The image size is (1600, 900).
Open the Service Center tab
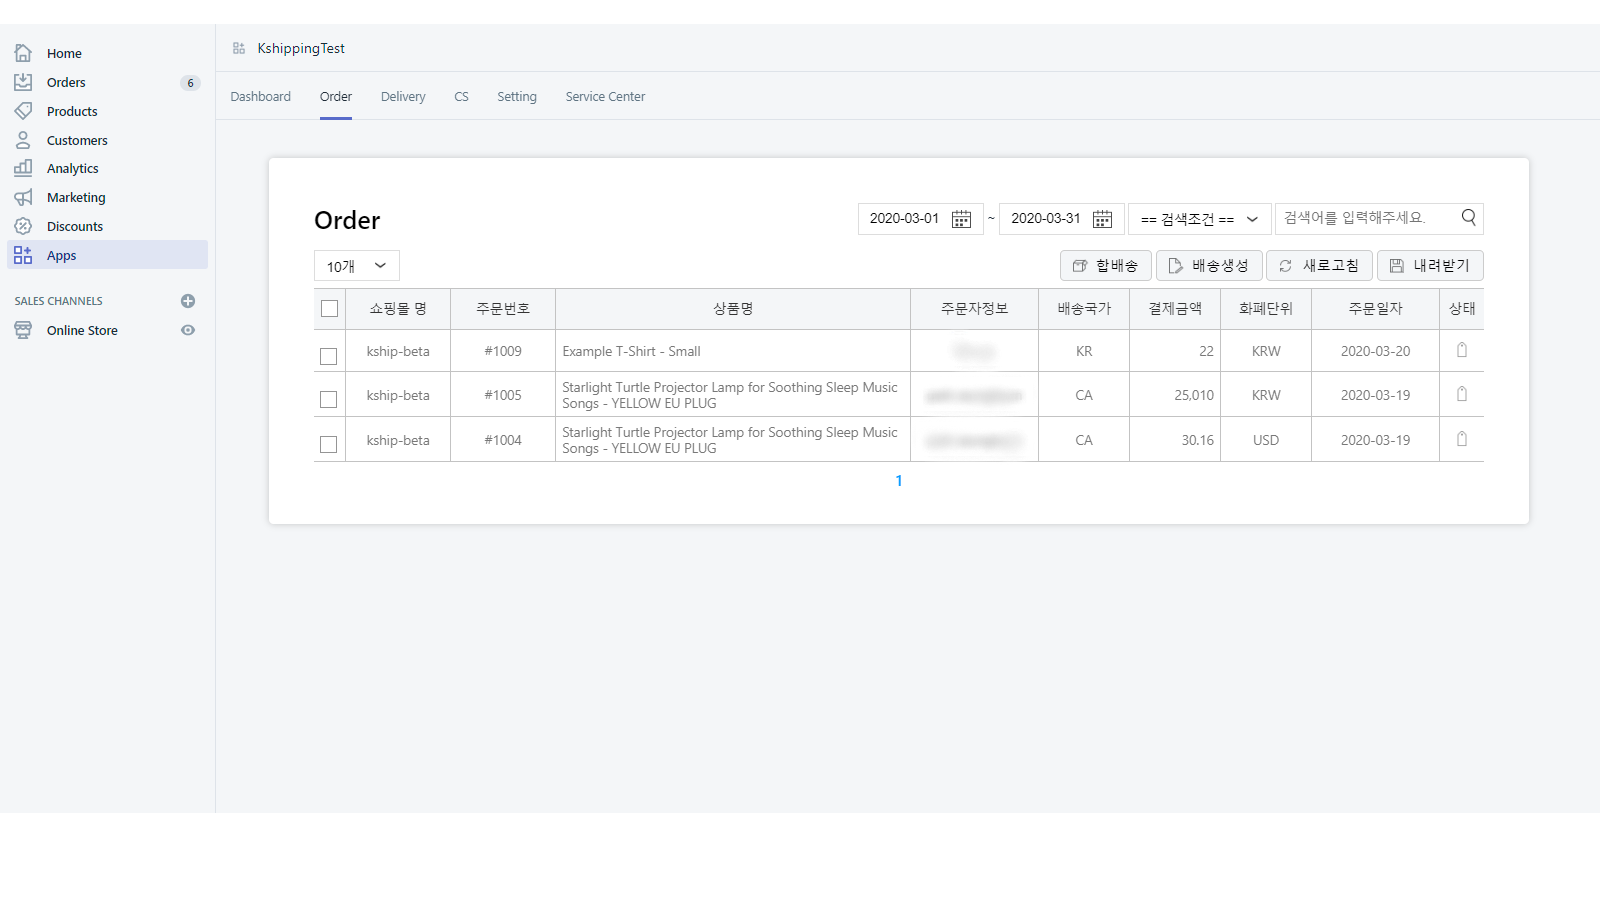click(605, 97)
